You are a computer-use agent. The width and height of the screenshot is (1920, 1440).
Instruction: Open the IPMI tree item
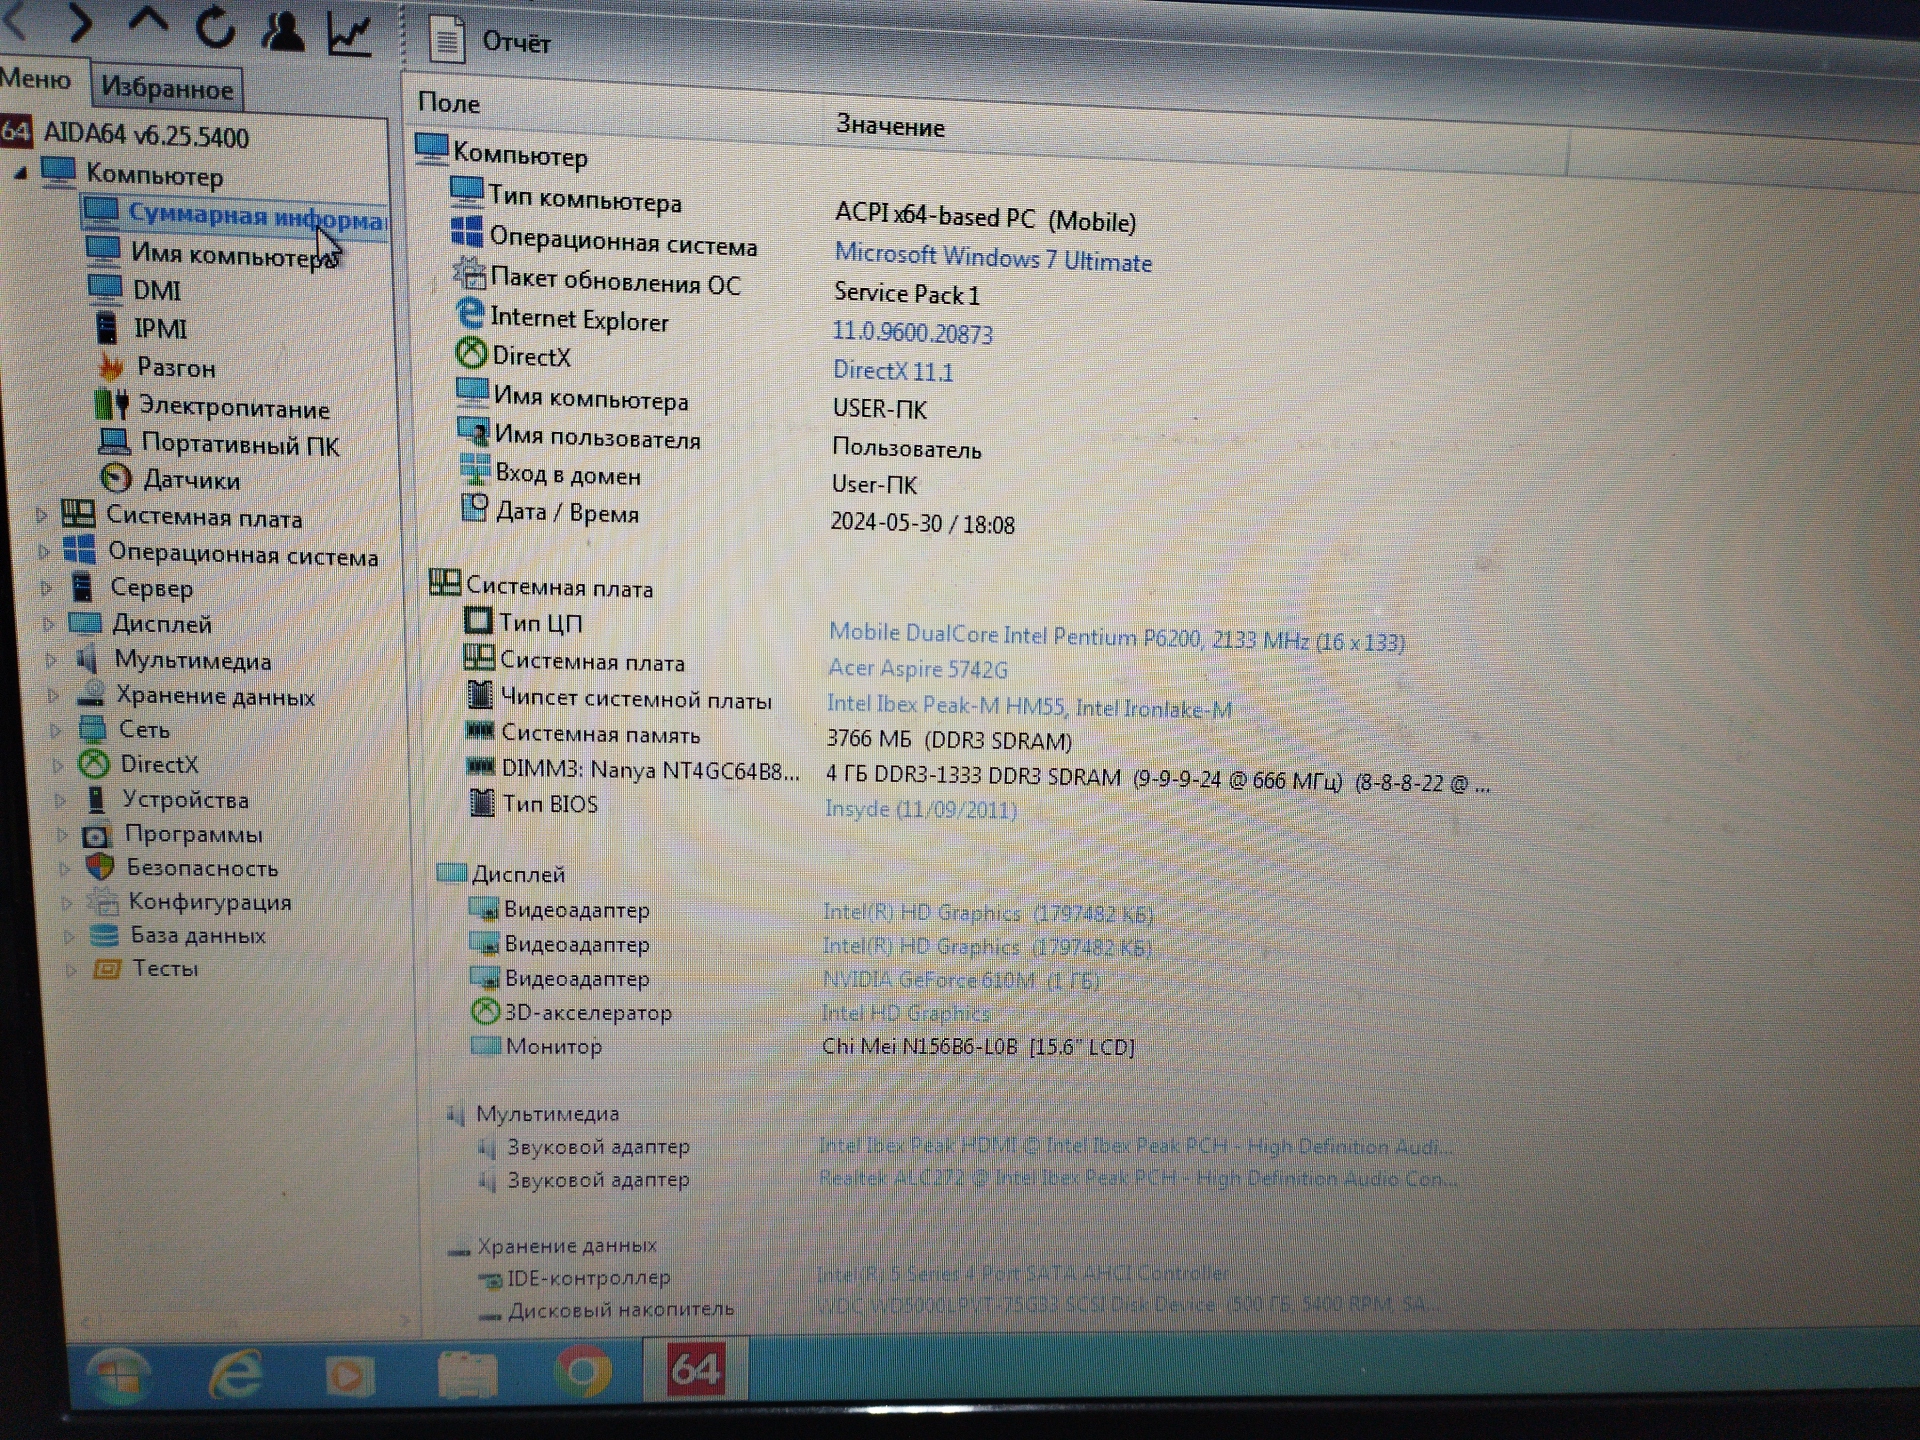[140, 328]
